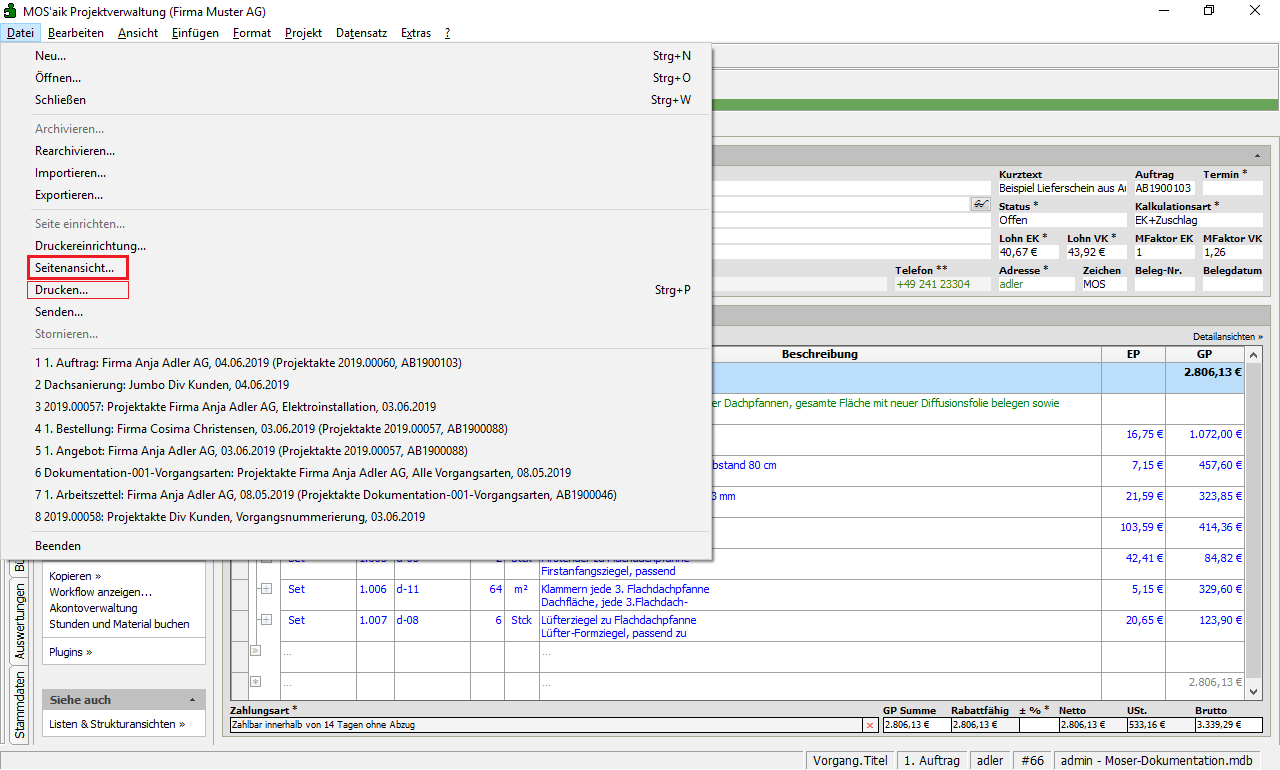Switch to the Stammdaten vertical tab

(19, 705)
